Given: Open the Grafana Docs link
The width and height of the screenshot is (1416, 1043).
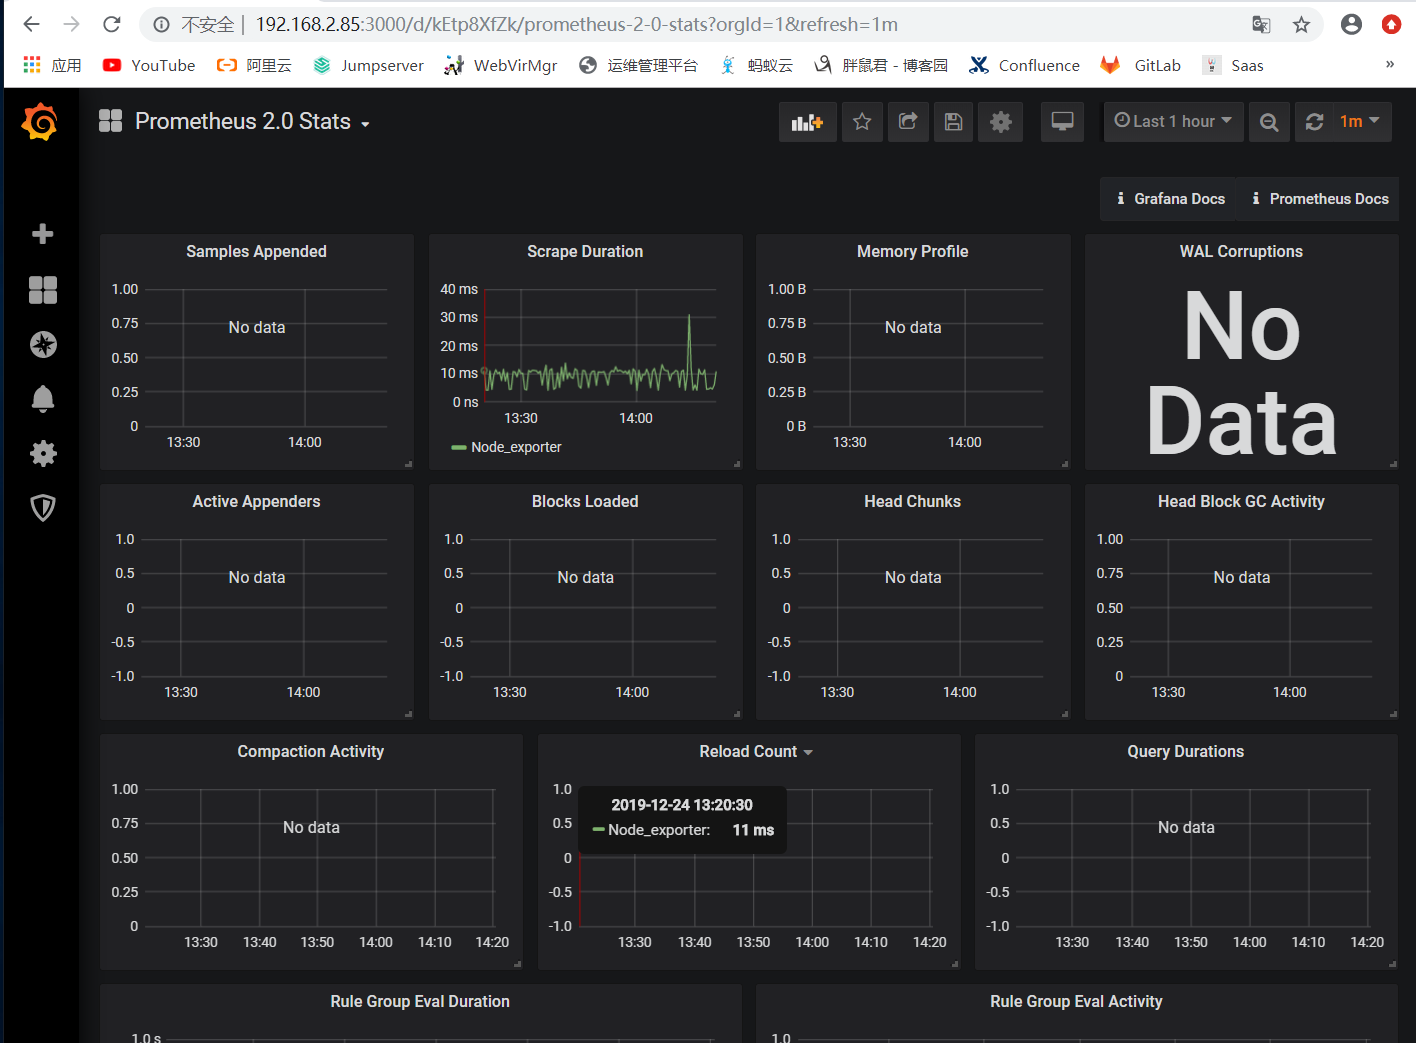Looking at the screenshot, I should [x=1170, y=199].
